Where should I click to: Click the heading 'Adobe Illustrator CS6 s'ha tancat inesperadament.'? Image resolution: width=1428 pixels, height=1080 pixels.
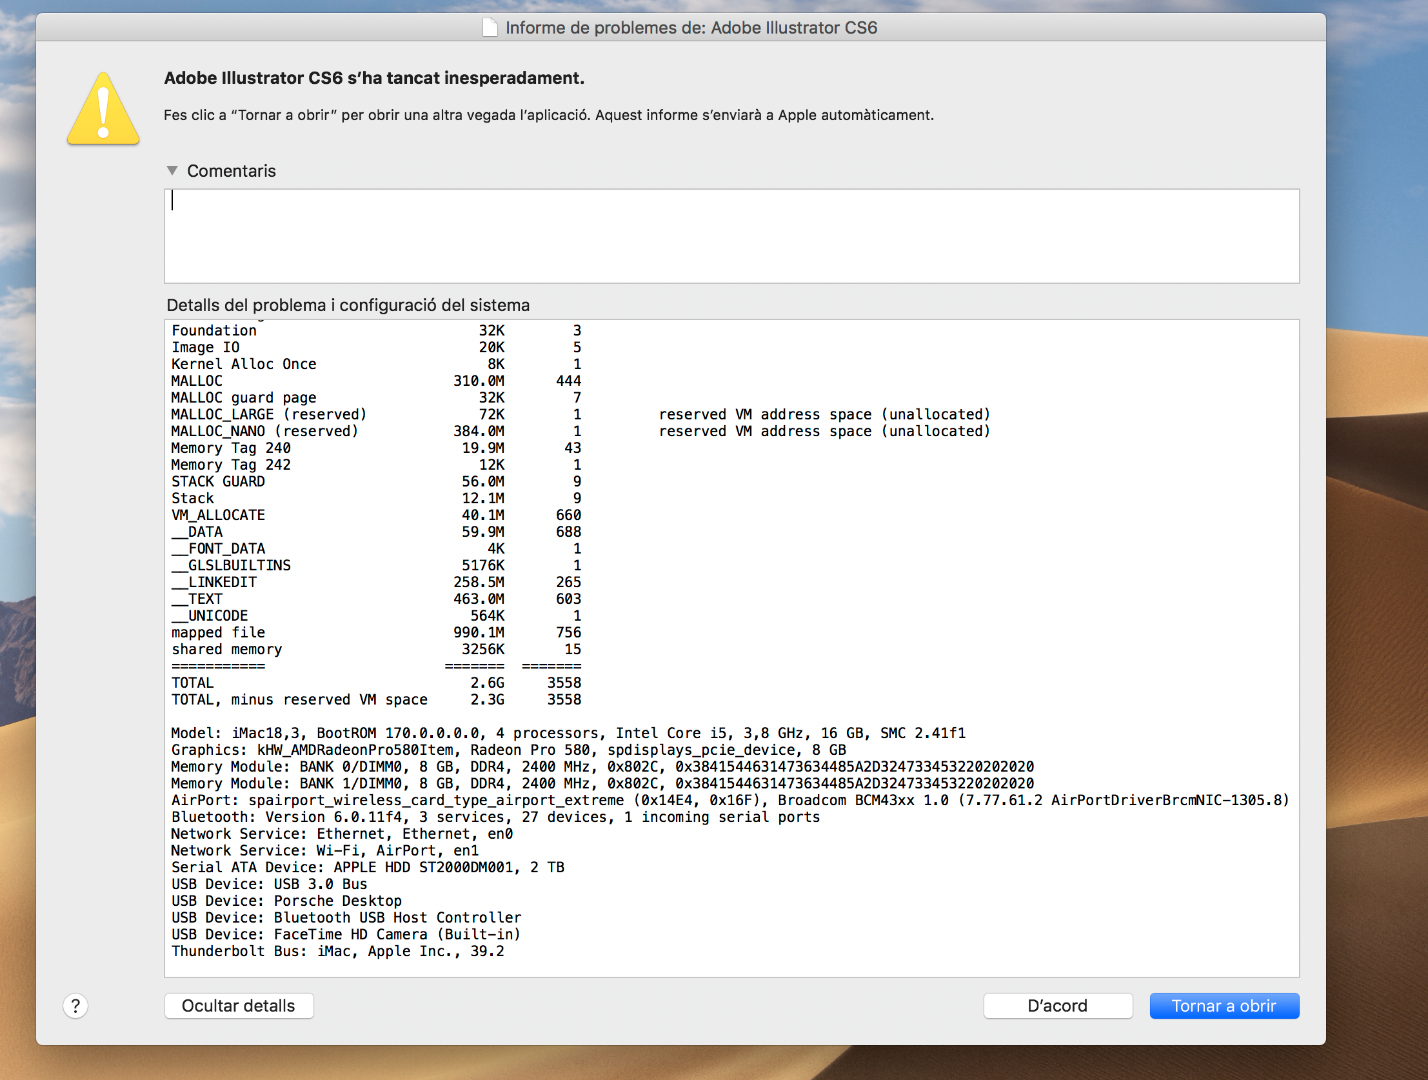374,78
